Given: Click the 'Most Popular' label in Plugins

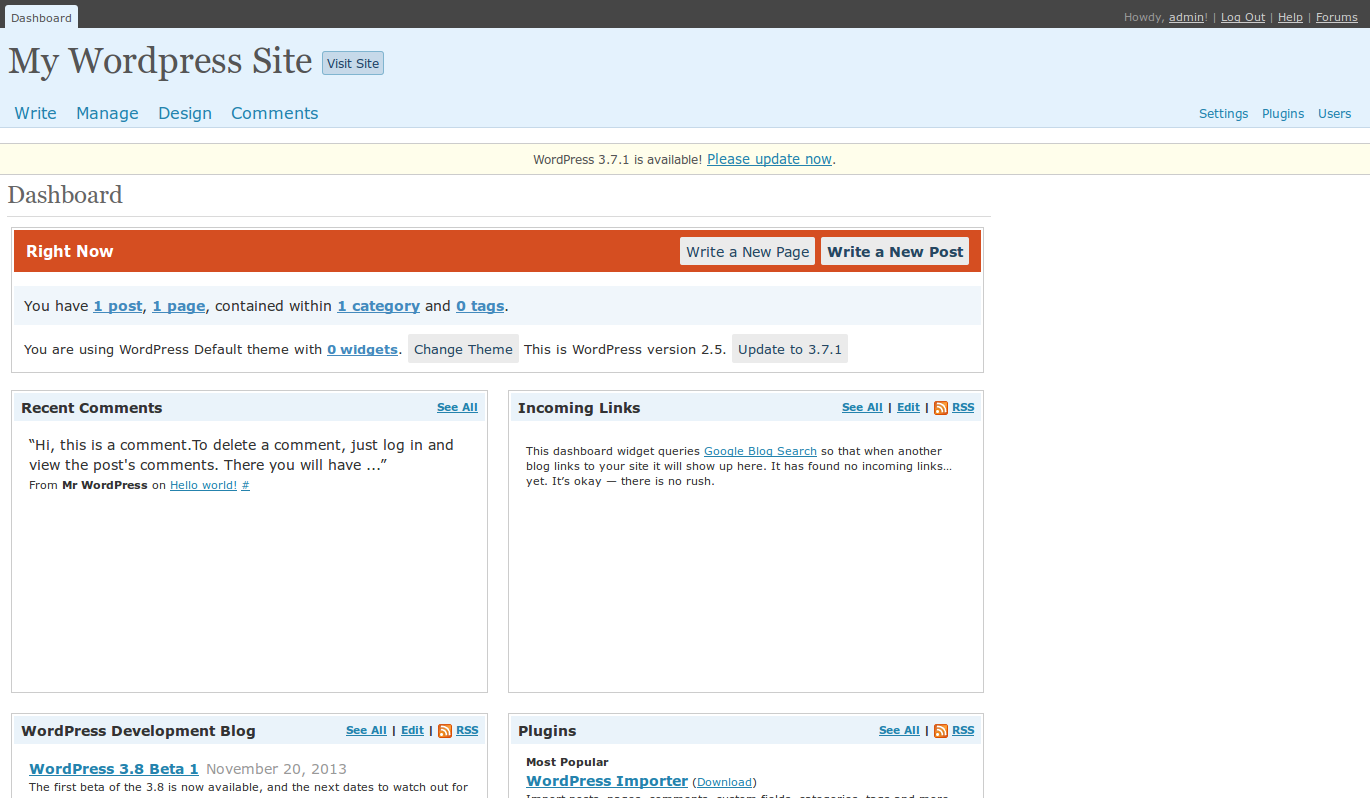Looking at the screenshot, I should click(x=567, y=762).
